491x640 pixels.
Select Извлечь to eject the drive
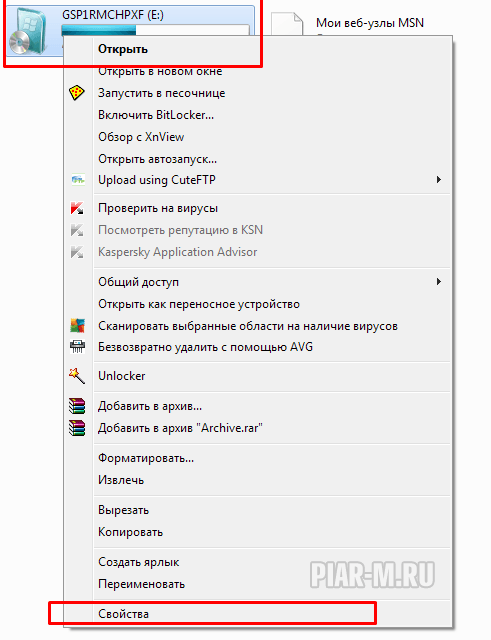point(121,480)
